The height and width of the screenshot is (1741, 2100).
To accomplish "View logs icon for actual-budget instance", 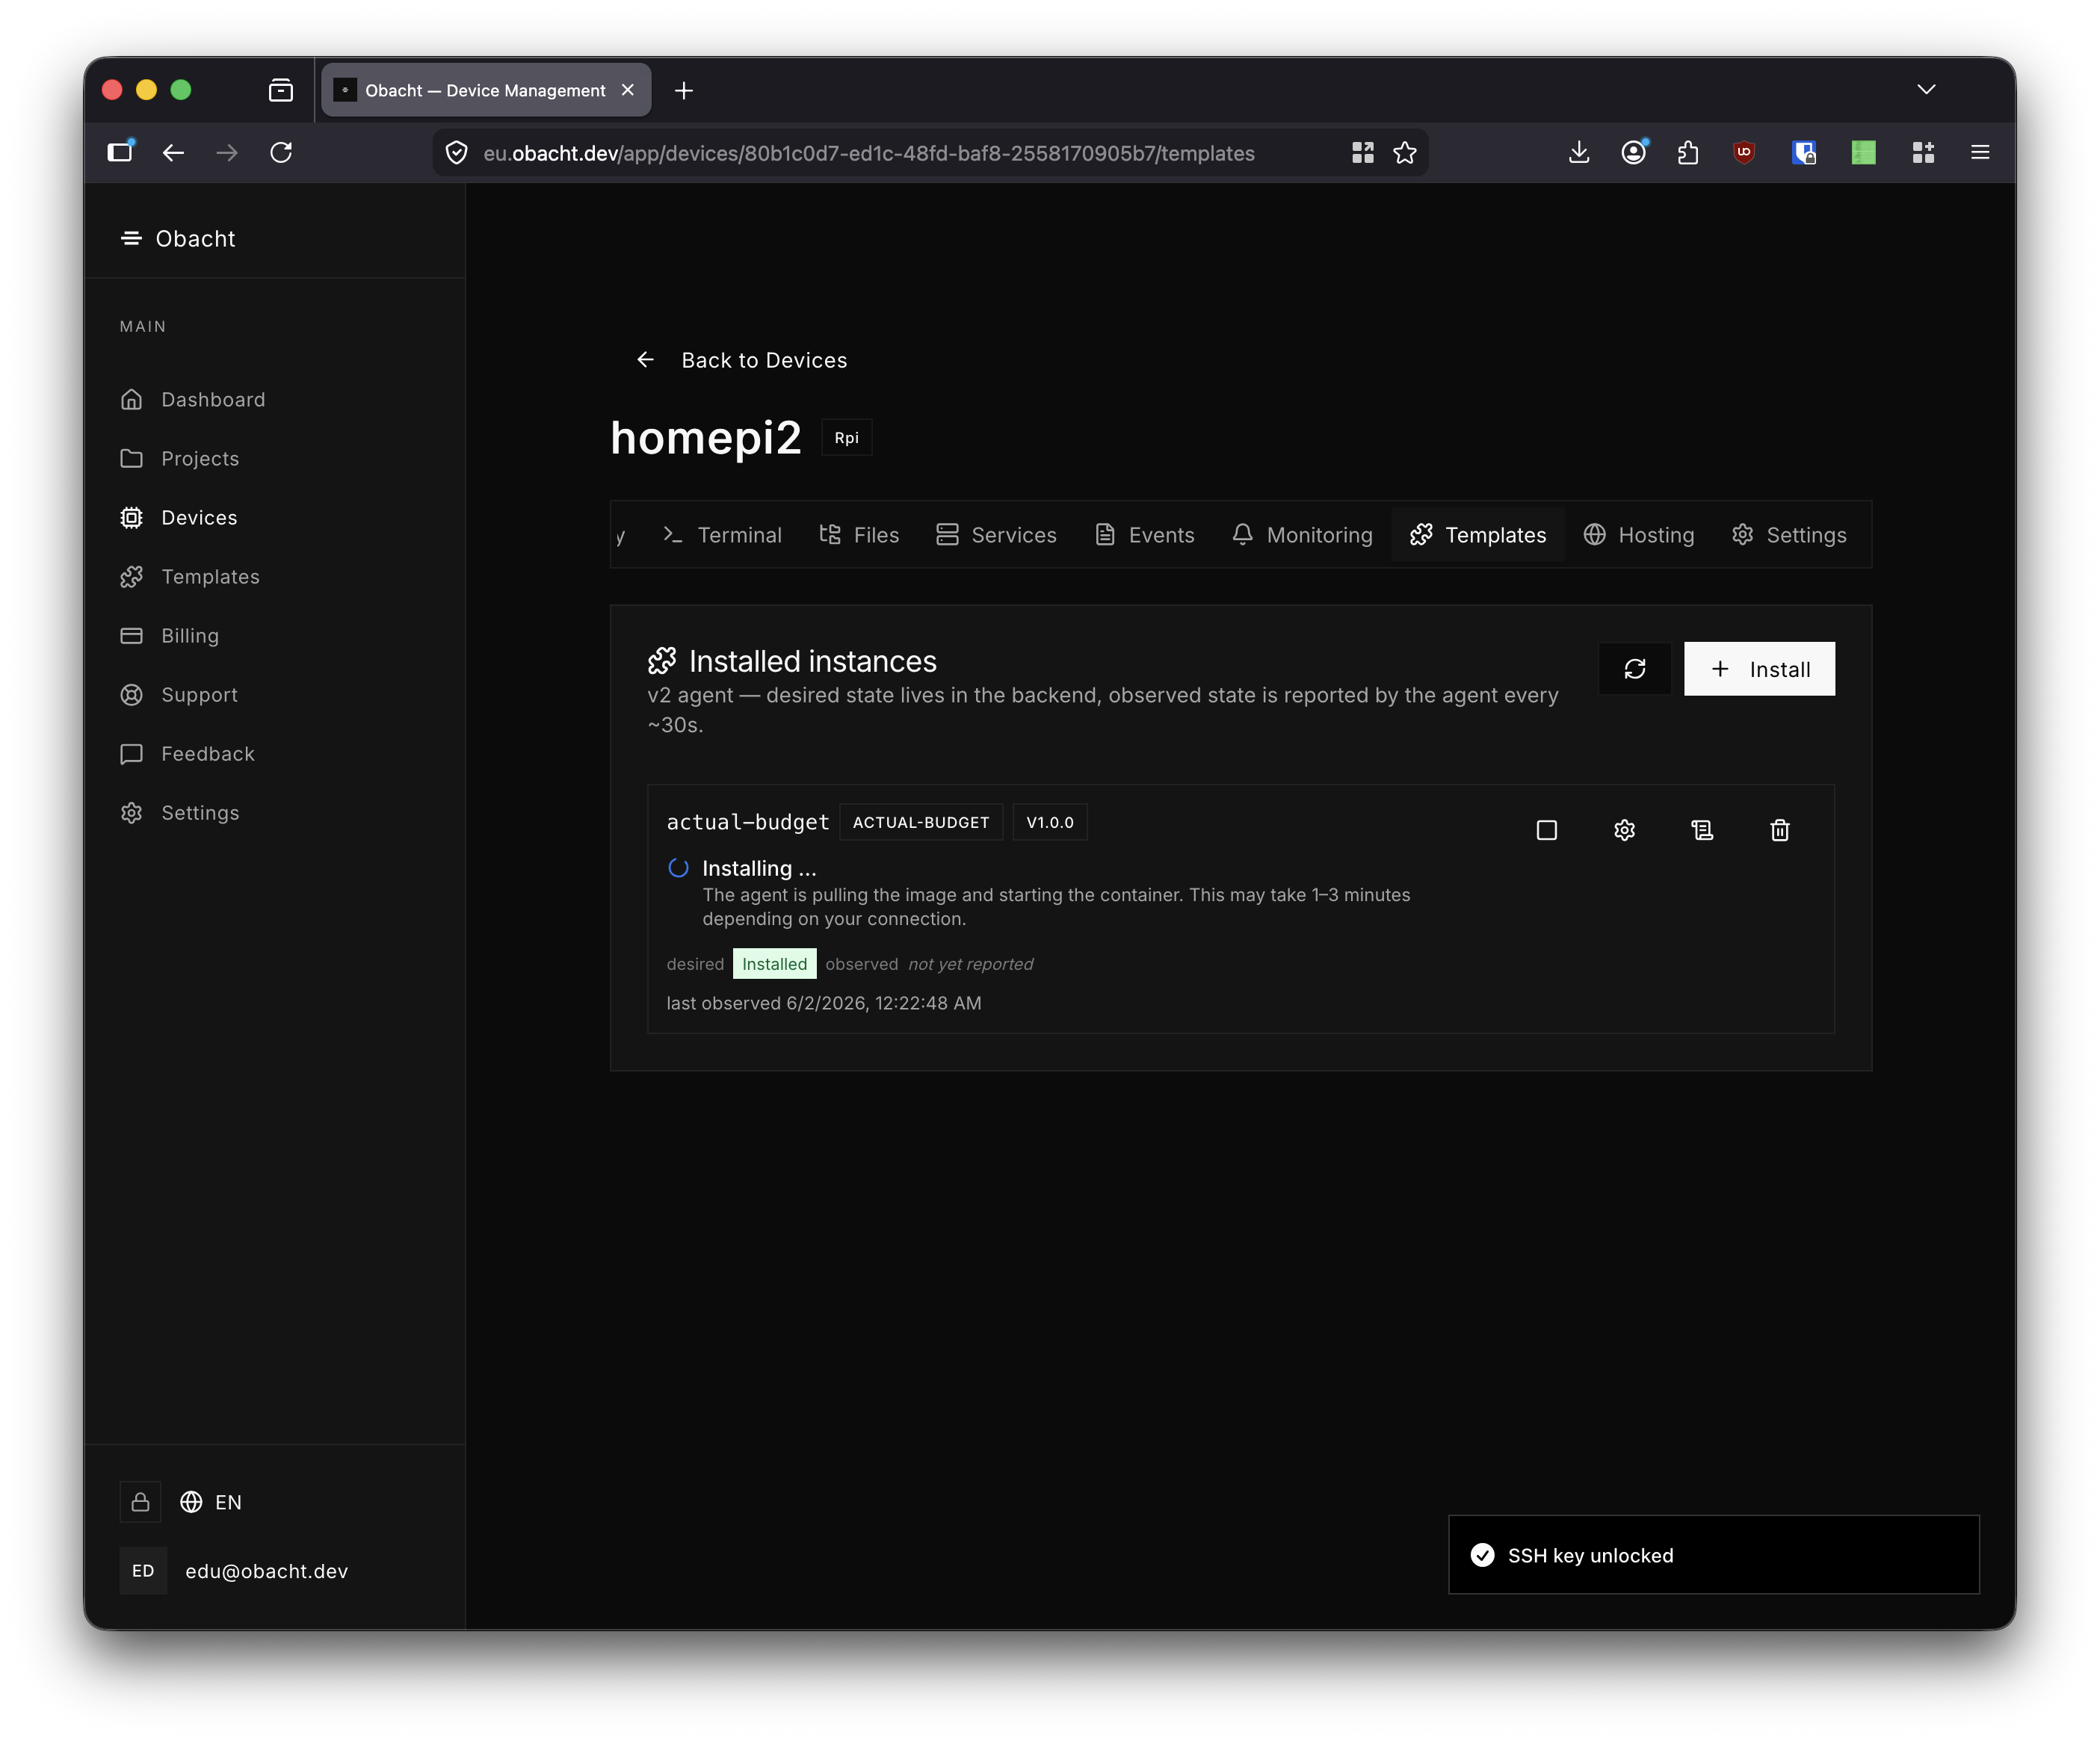I will tap(1702, 830).
